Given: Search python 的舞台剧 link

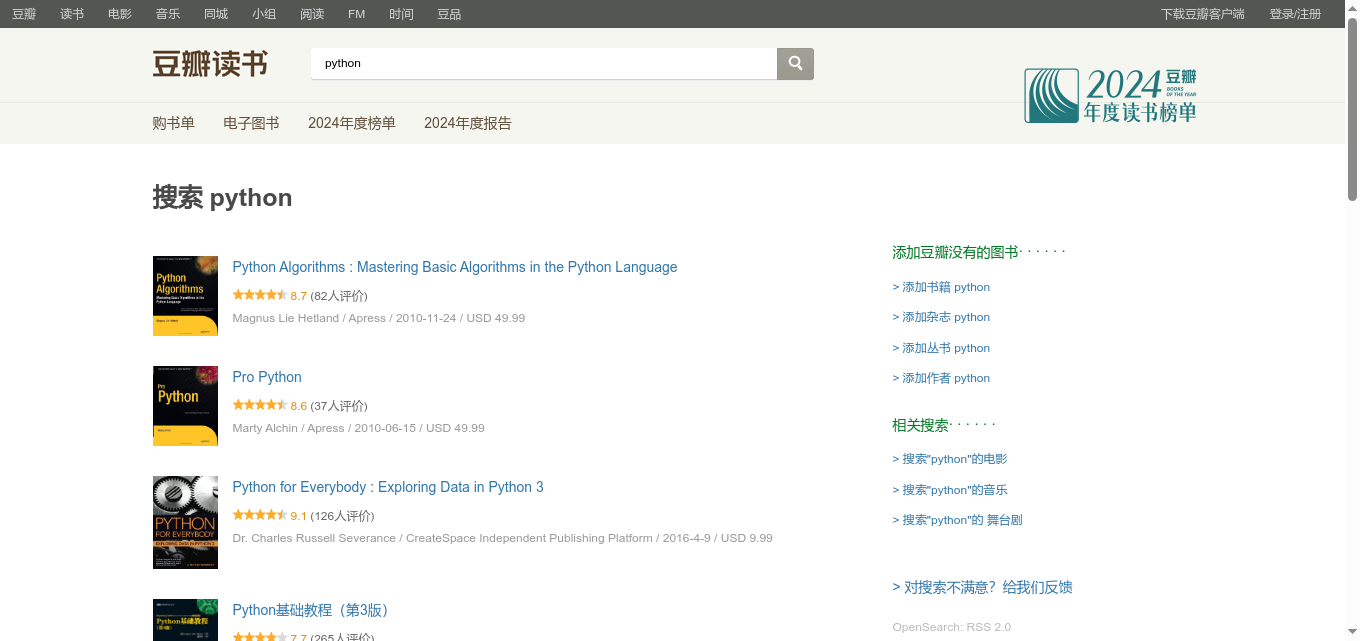Looking at the screenshot, I should tap(957, 520).
